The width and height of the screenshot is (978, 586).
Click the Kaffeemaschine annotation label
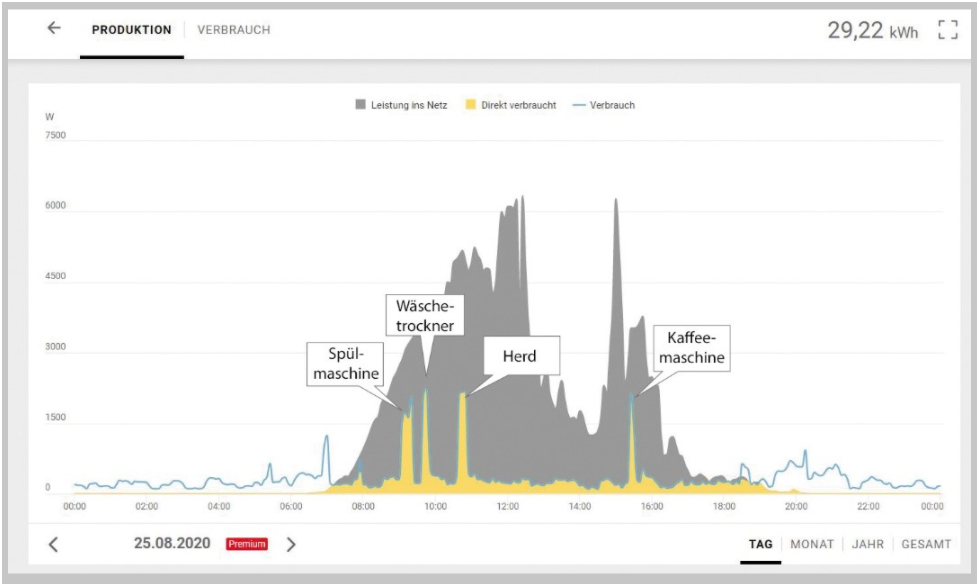coord(691,347)
